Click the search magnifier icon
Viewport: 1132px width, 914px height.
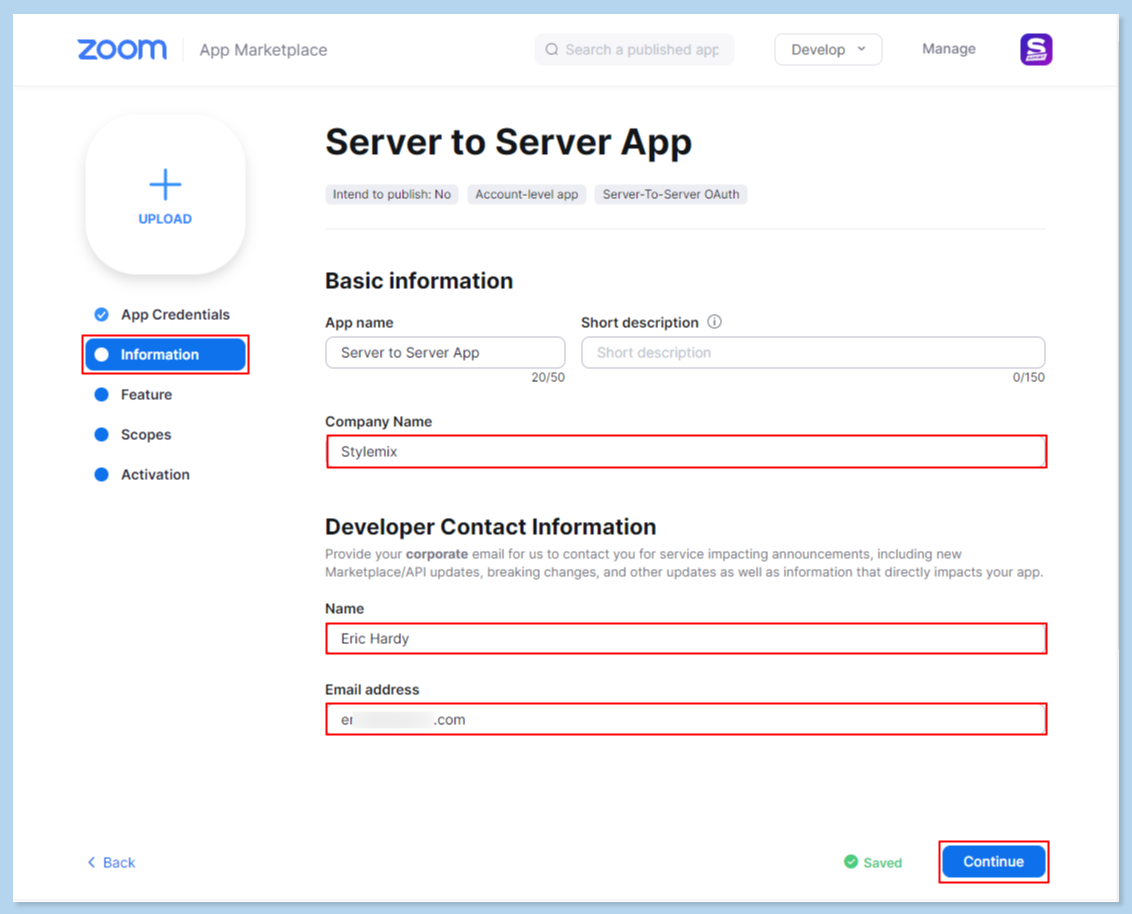(x=552, y=50)
